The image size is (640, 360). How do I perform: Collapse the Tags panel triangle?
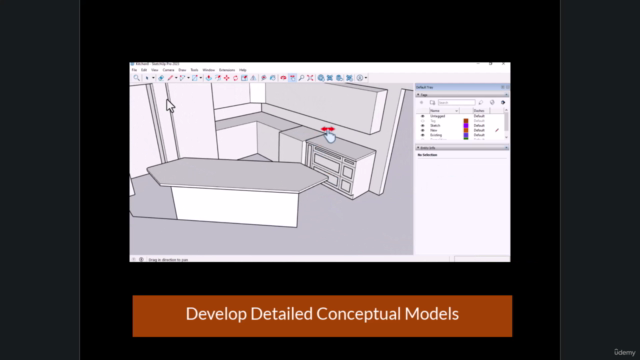[x=418, y=95]
